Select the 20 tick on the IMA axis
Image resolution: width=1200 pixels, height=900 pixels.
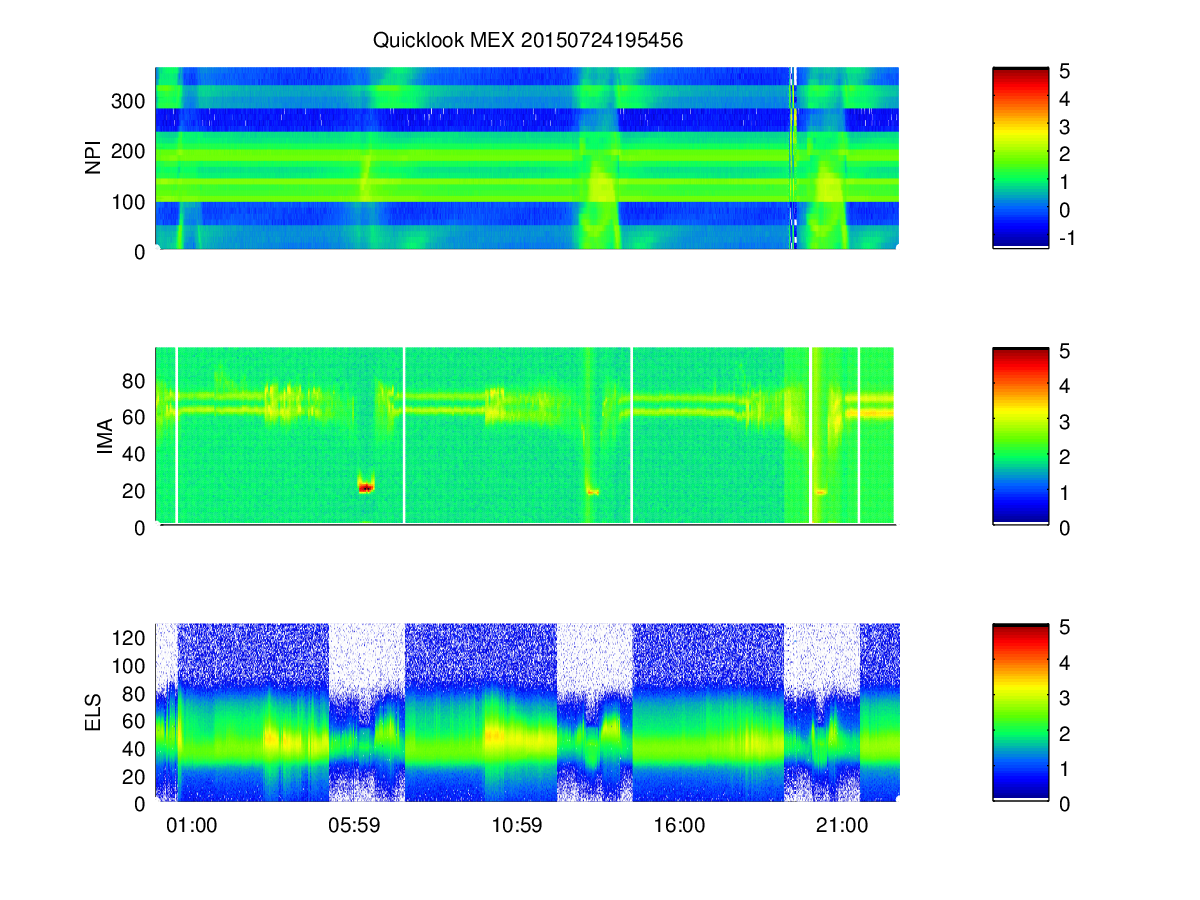pyautogui.click(x=136, y=490)
